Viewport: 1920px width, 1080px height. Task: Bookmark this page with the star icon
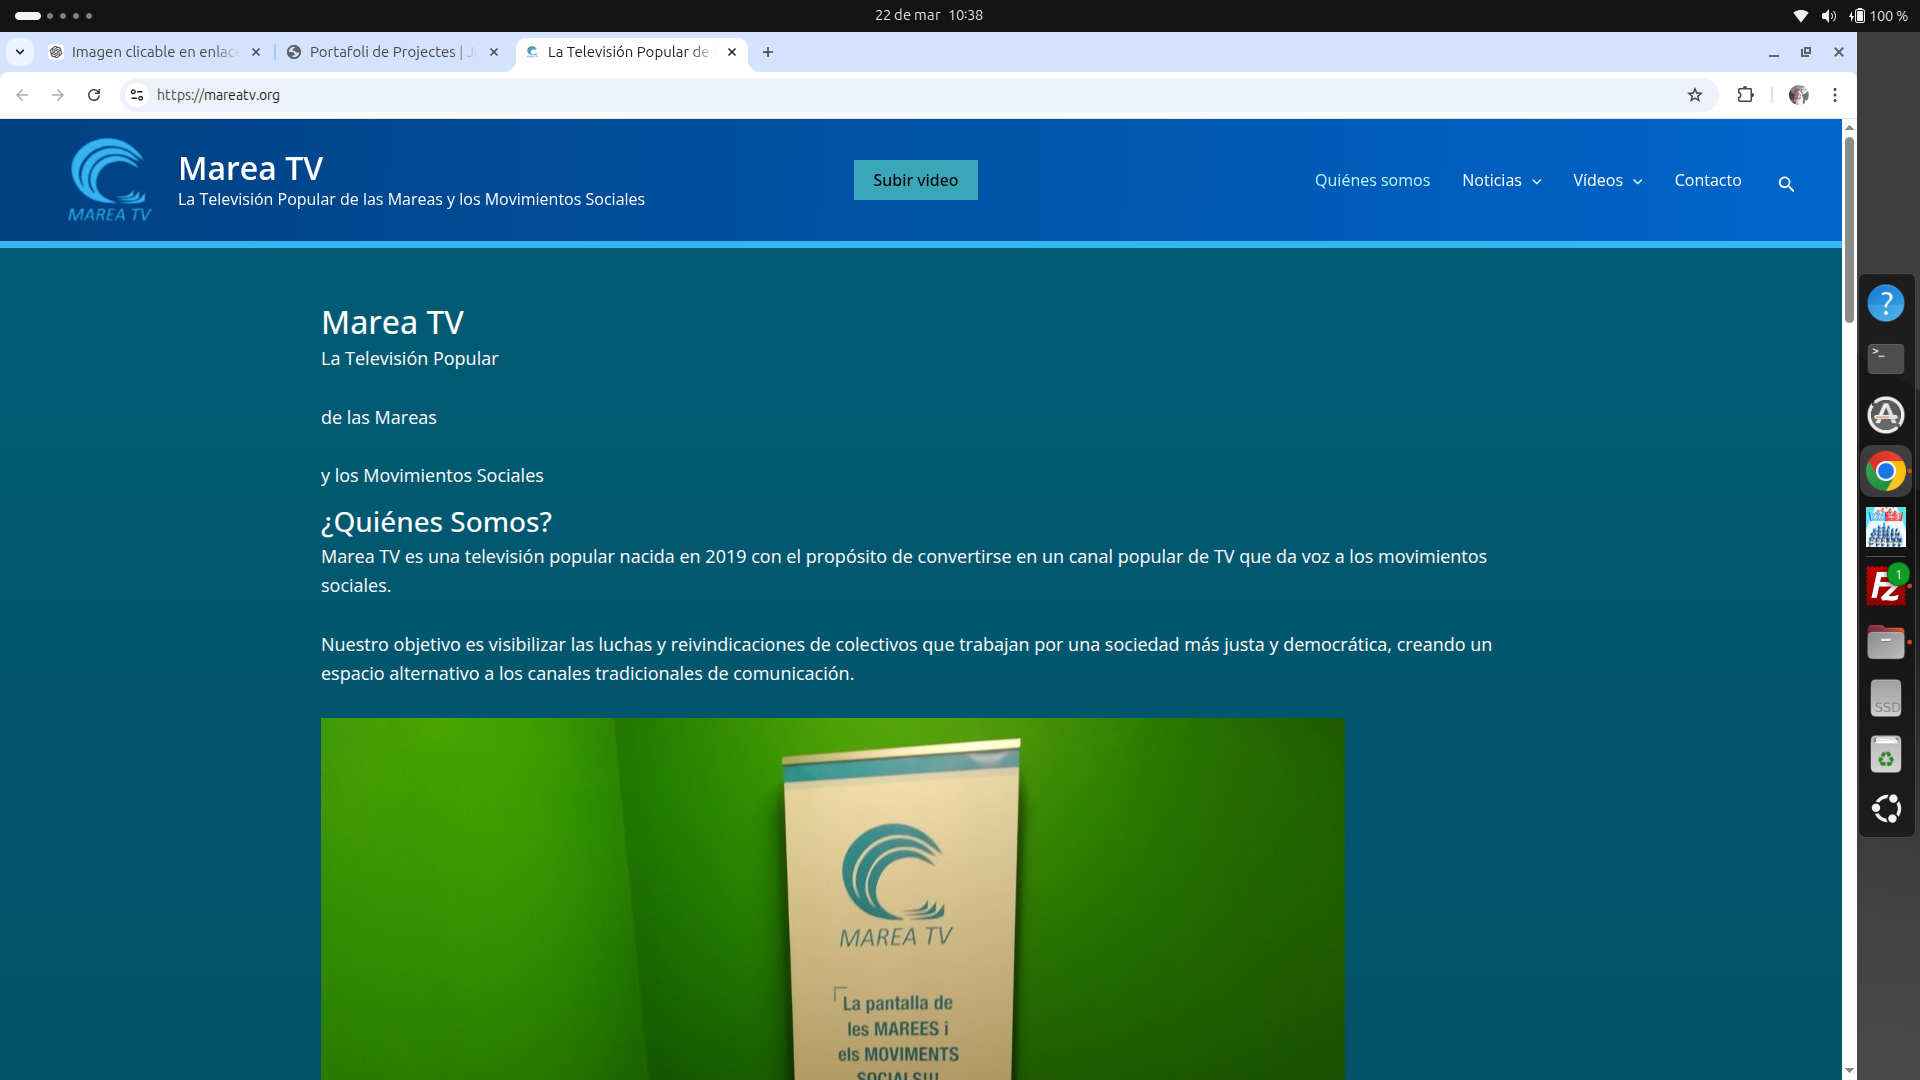pyautogui.click(x=1695, y=95)
